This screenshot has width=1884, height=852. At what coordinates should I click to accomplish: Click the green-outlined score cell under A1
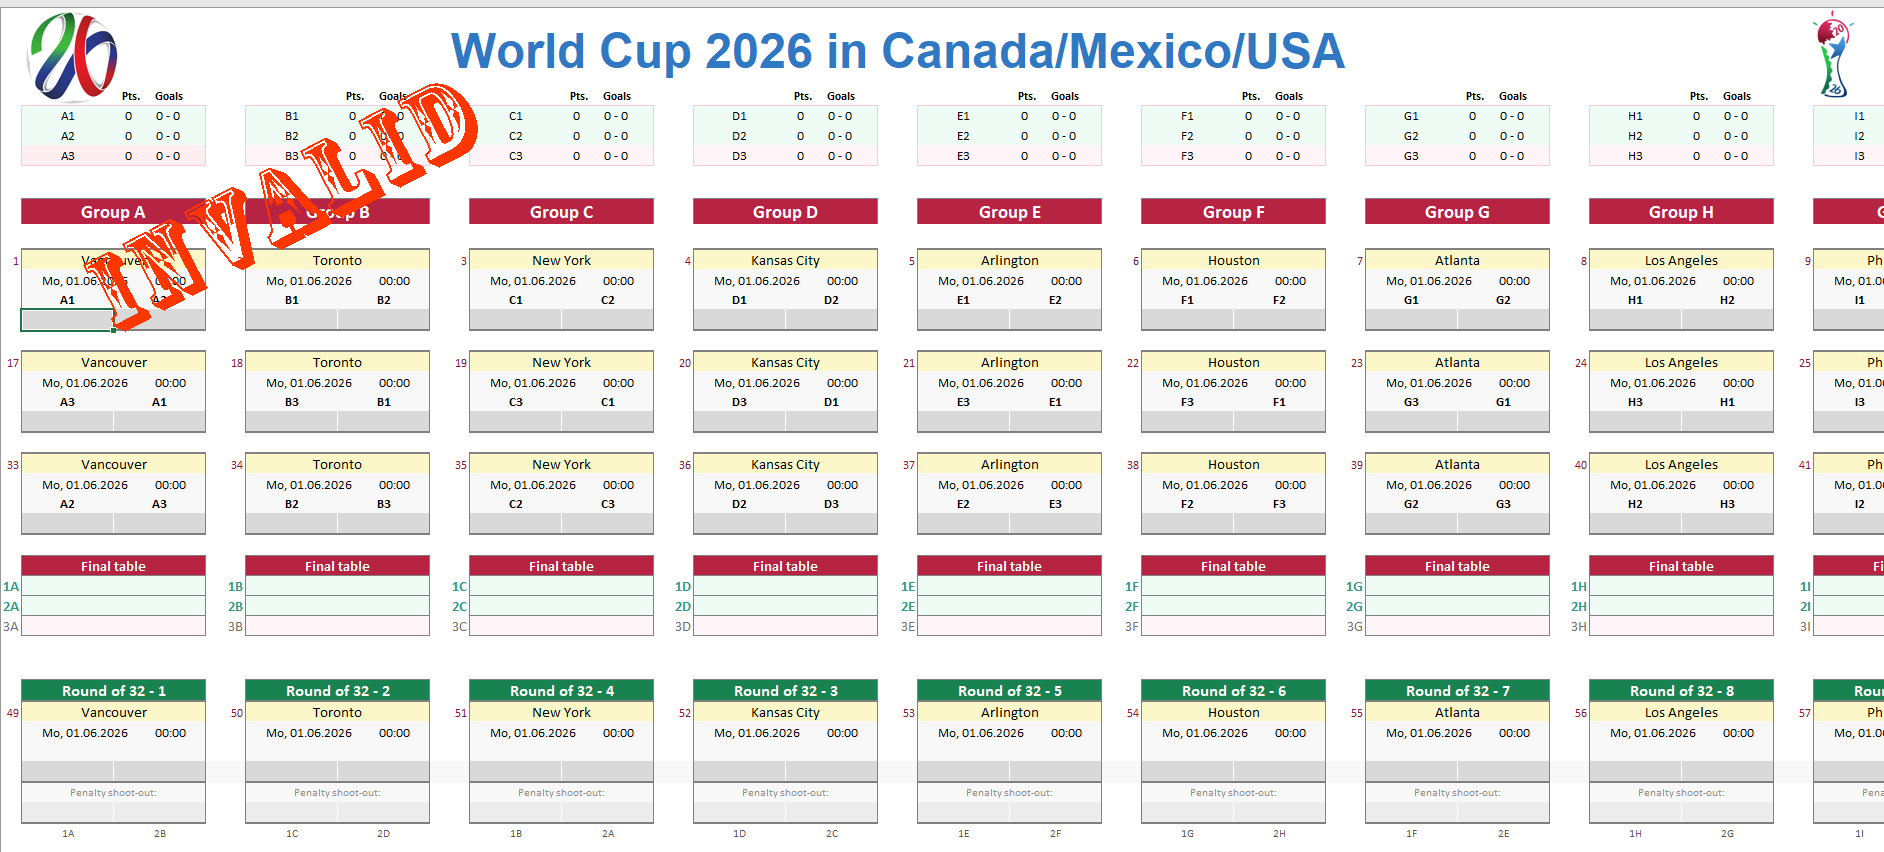pos(67,320)
